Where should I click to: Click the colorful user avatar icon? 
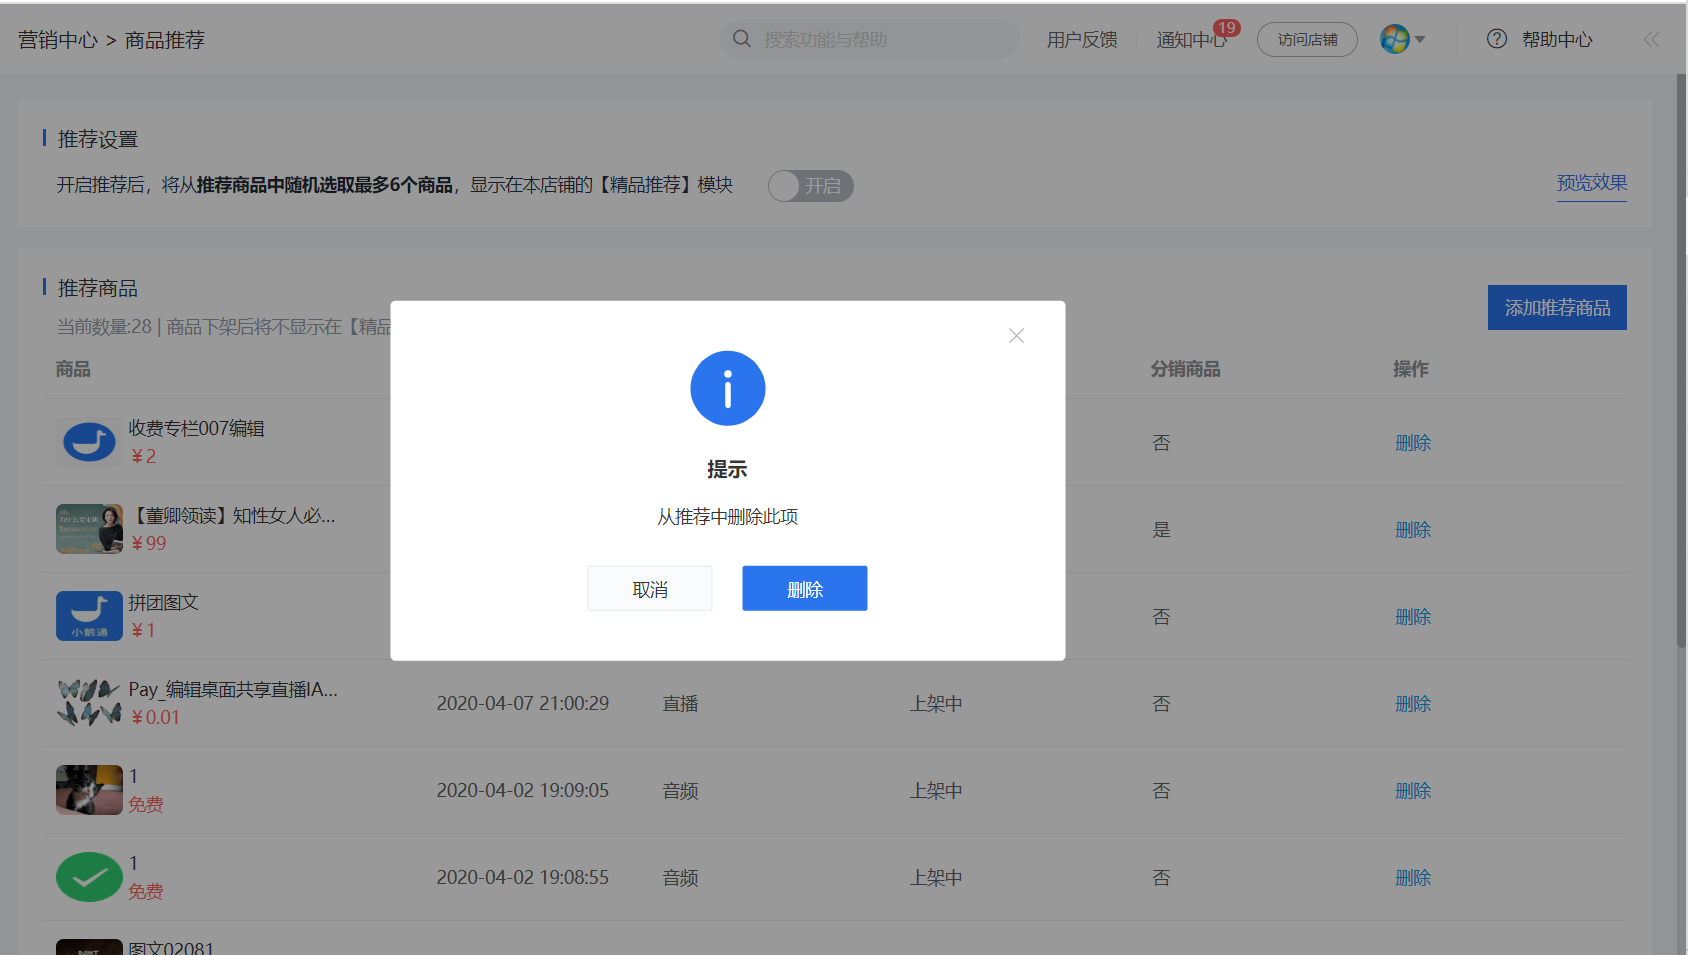(1395, 39)
